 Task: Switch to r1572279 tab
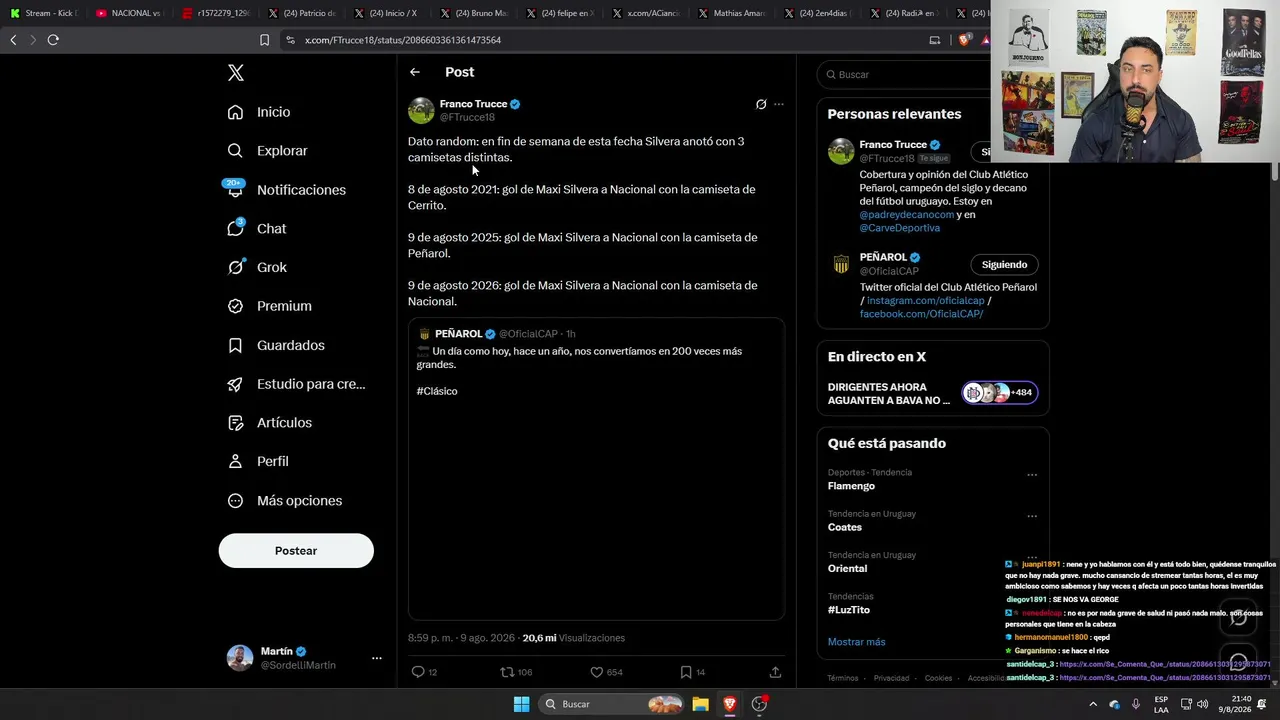coord(215,13)
